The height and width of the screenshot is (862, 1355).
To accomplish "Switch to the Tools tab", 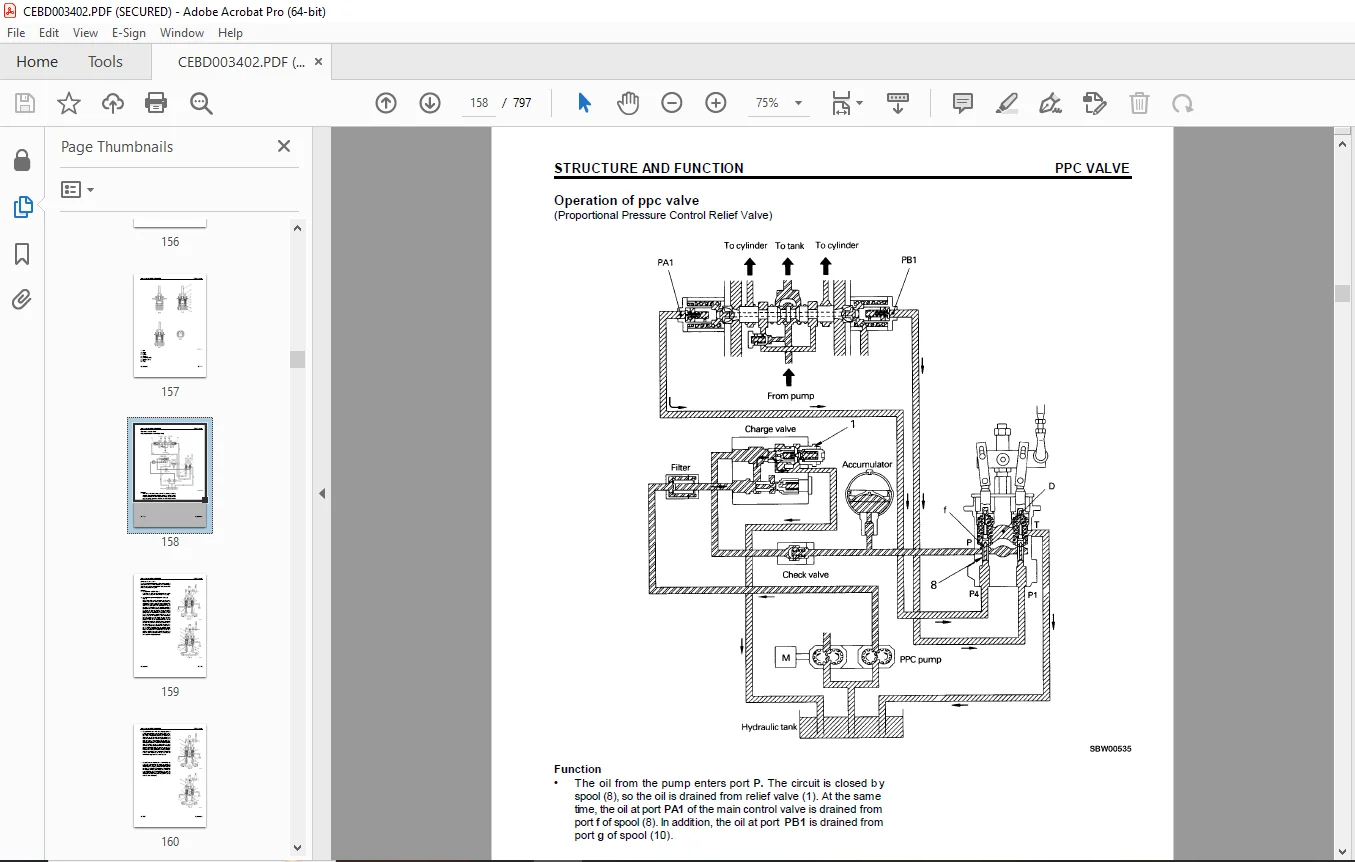I will (x=105, y=61).
